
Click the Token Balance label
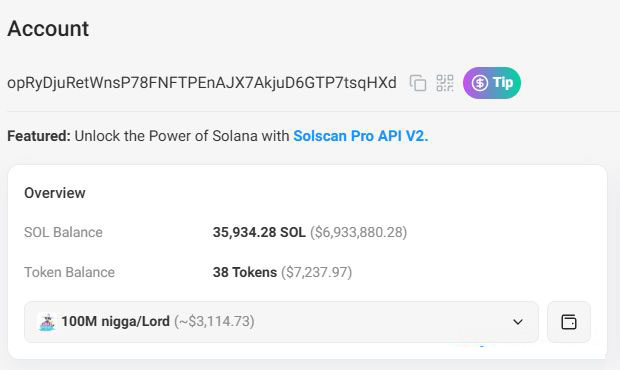(69, 272)
